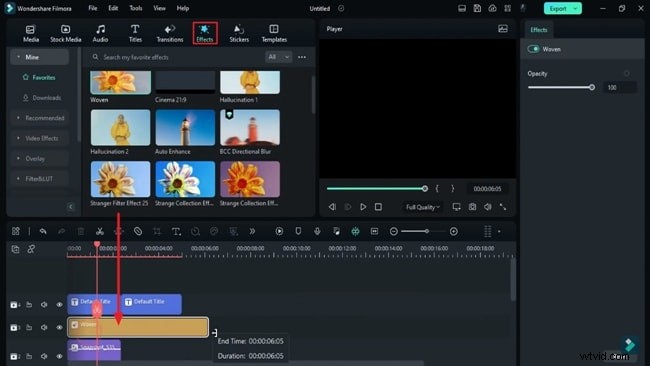This screenshot has width=650, height=366.
Task: Toggle the Woven effect switch
Action: (533, 49)
